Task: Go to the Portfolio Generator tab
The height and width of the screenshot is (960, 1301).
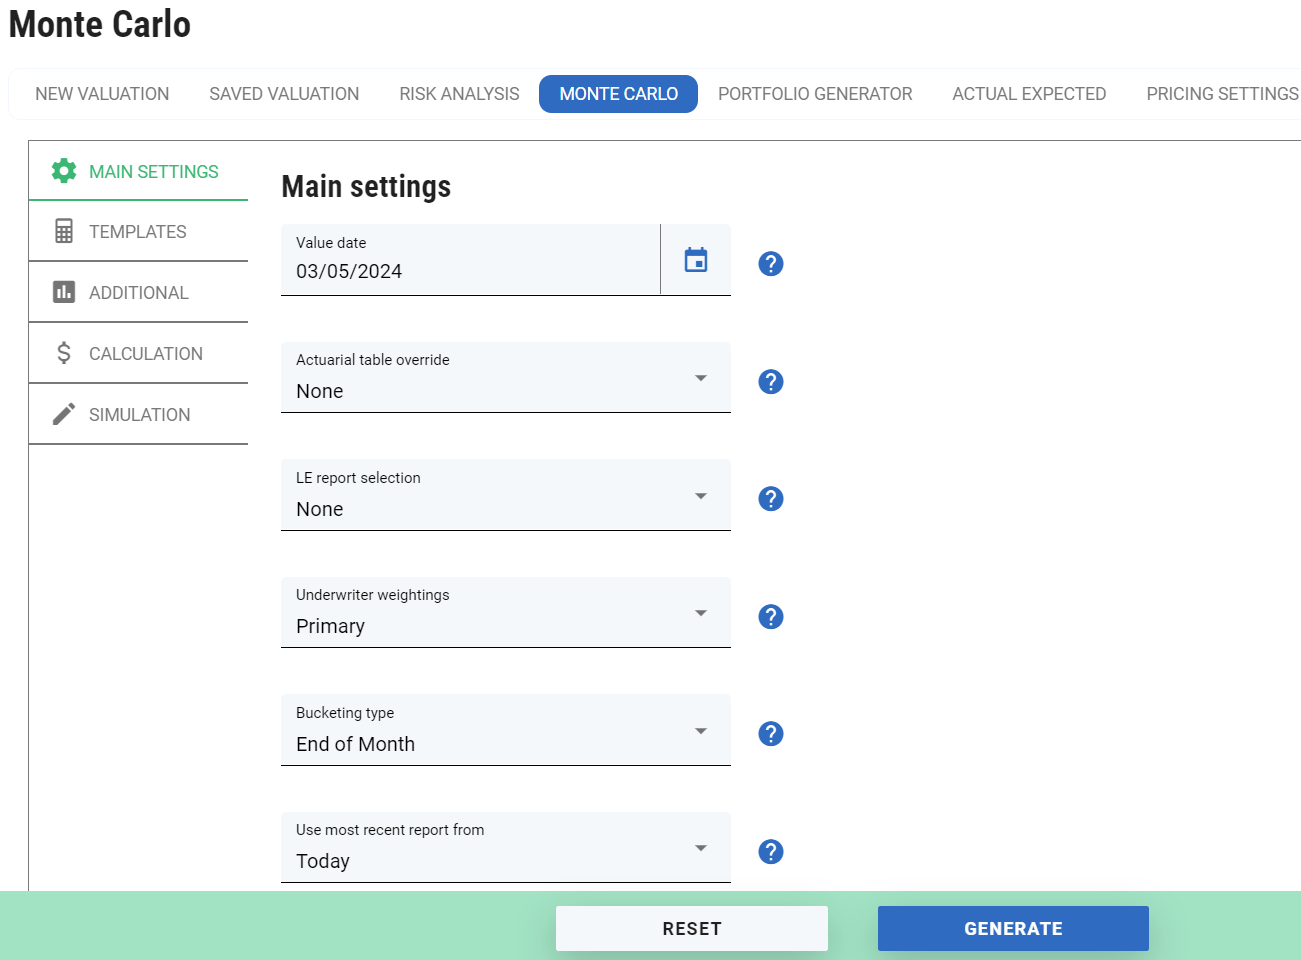Action: pos(814,94)
